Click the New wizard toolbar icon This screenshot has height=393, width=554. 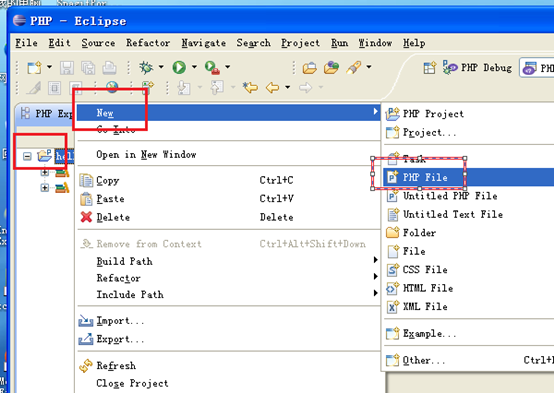35,67
